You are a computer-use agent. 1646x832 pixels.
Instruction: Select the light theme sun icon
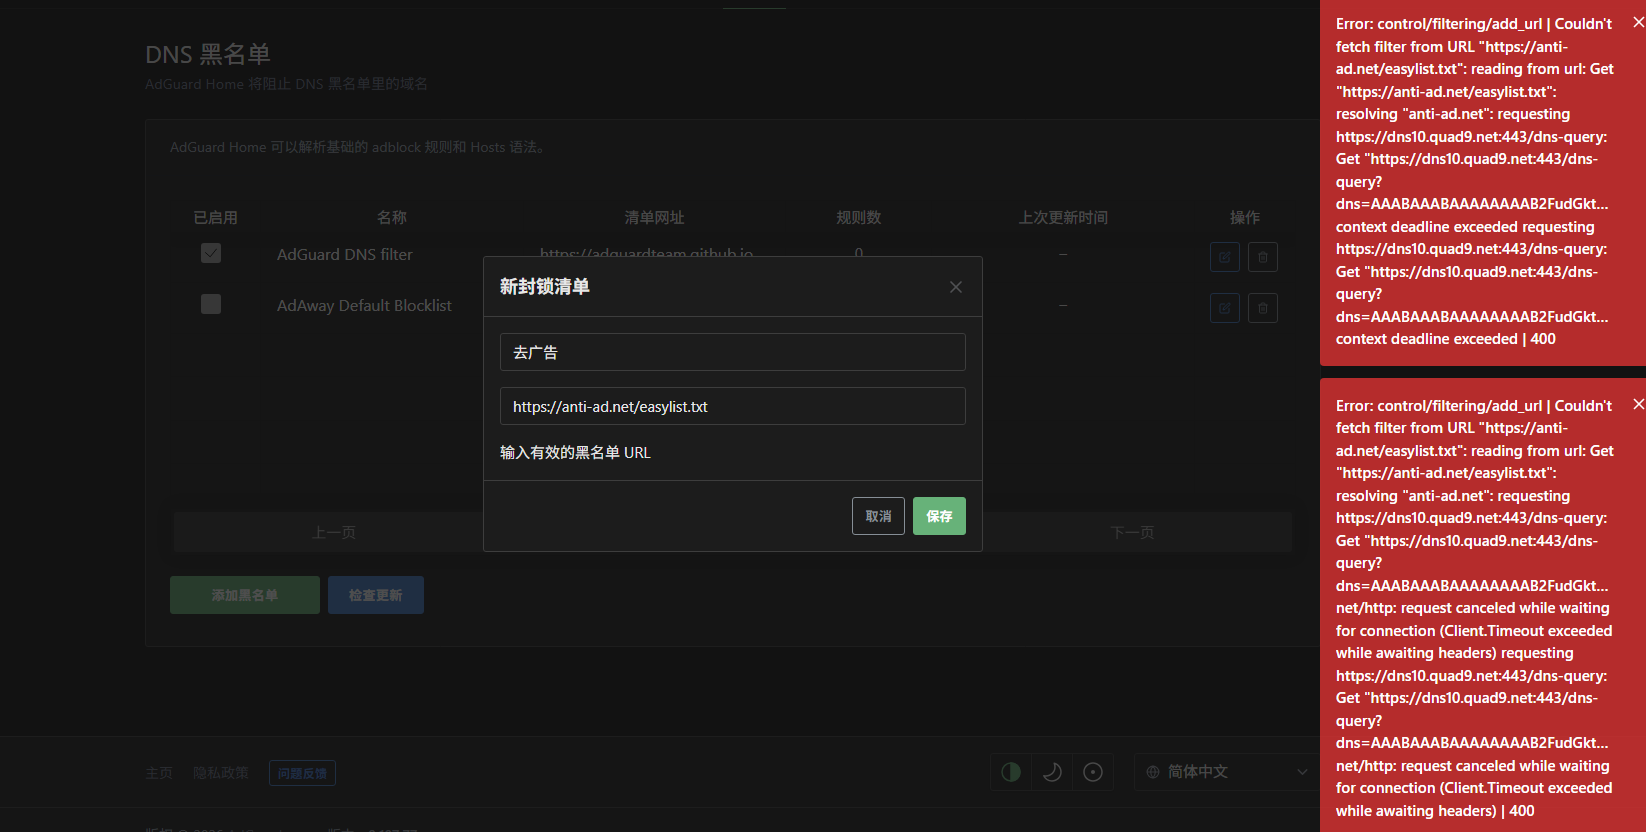(1093, 772)
